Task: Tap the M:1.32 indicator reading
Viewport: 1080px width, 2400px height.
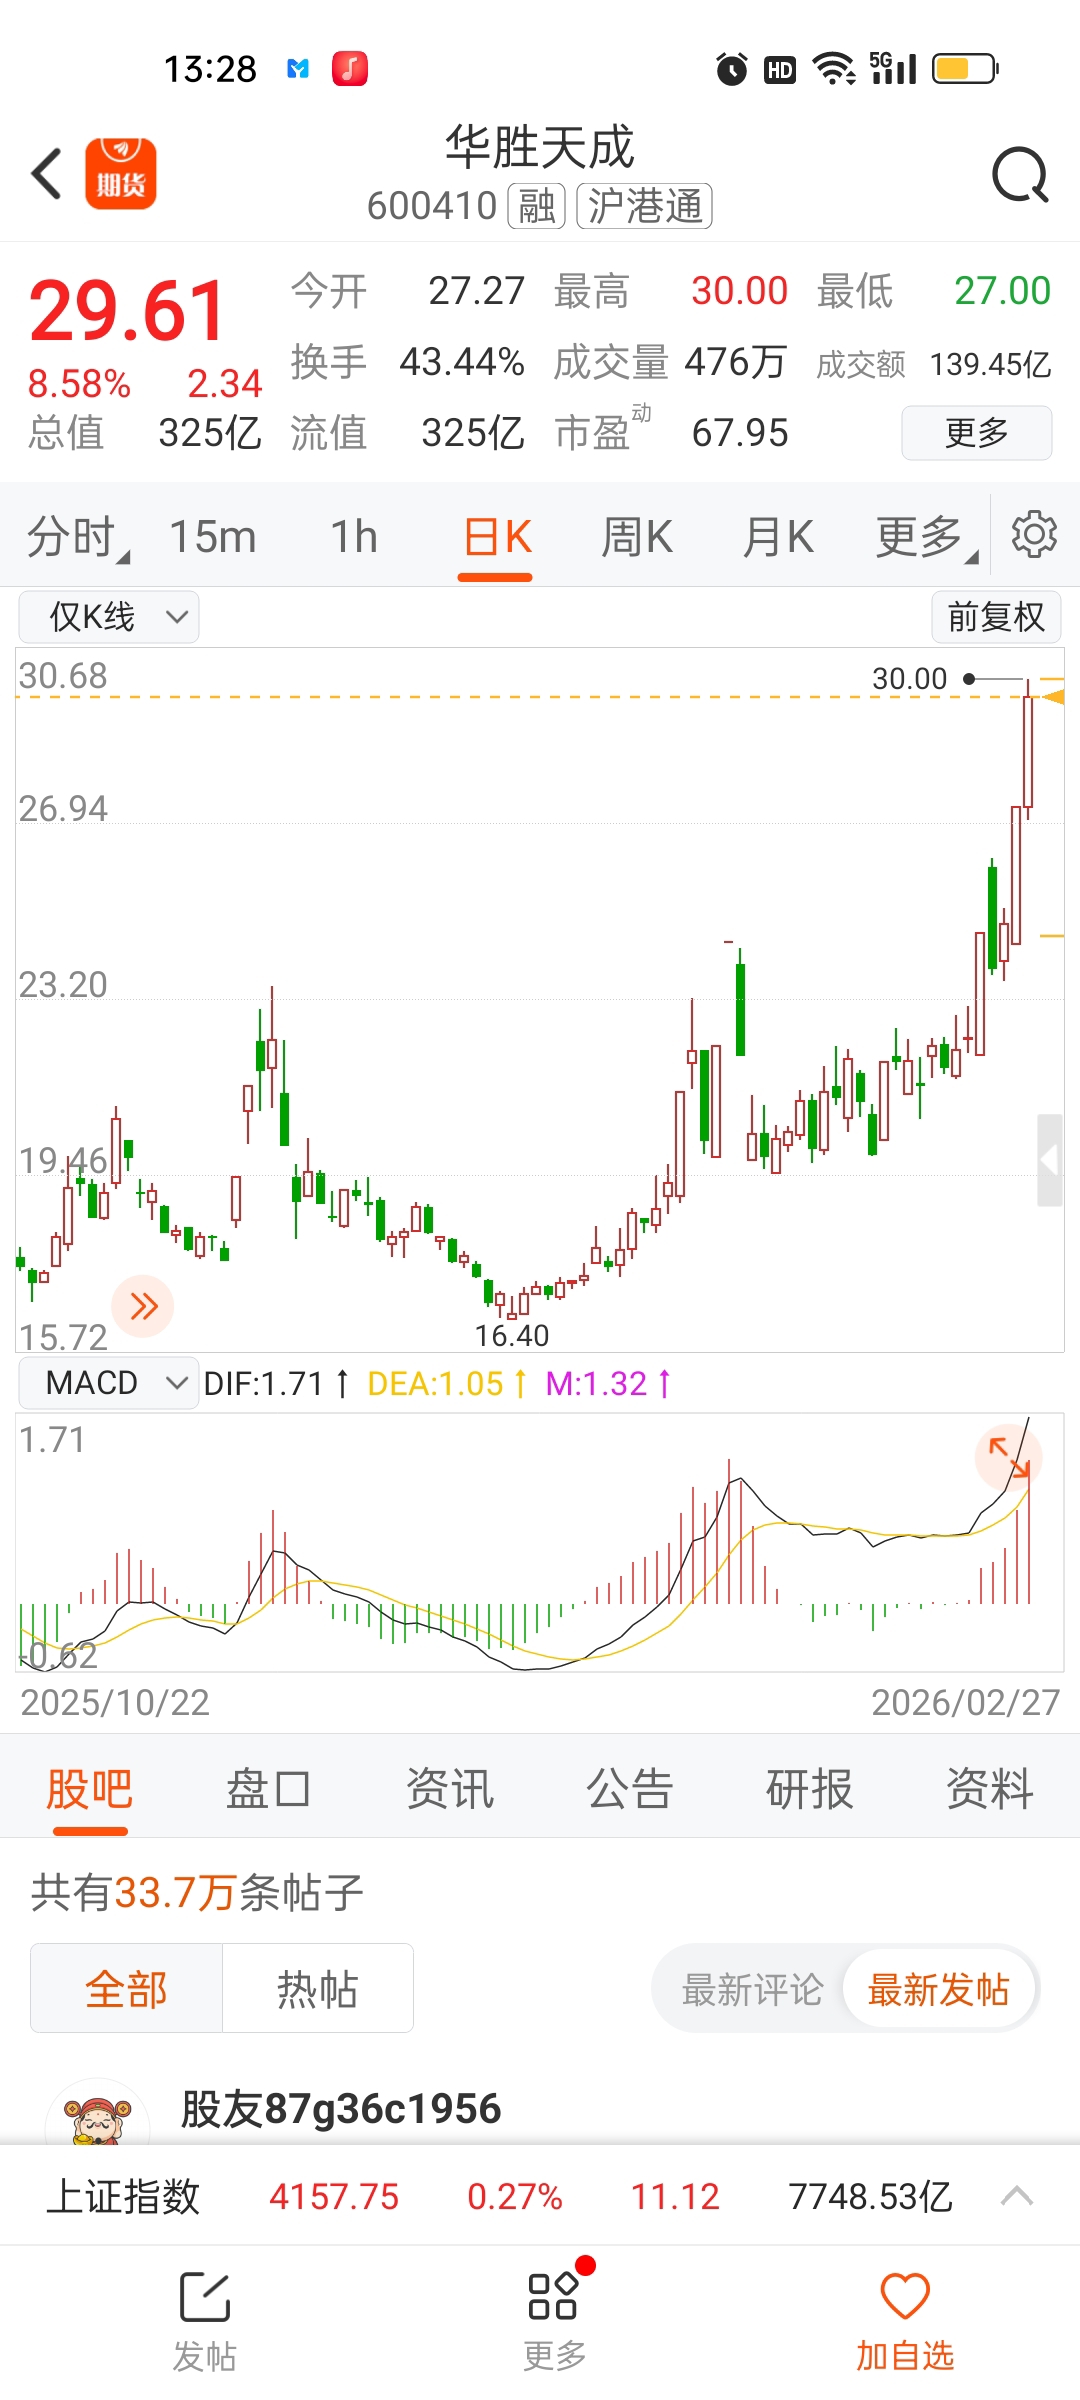Action: coord(608,1383)
